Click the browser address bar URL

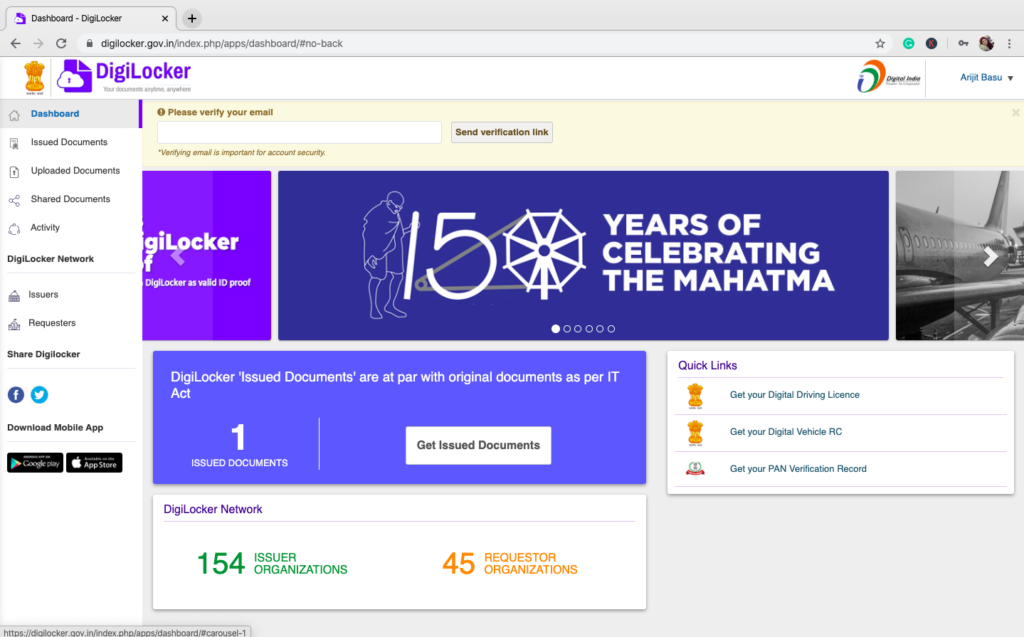tap(221, 43)
